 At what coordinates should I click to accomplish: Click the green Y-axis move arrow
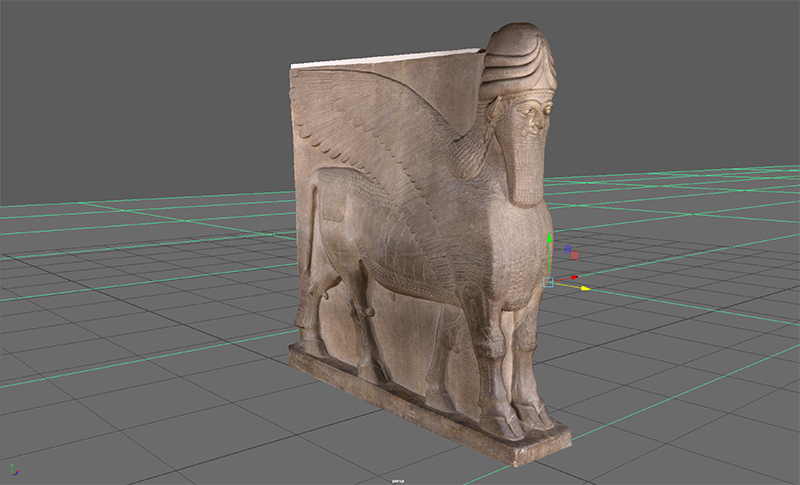(x=549, y=238)
